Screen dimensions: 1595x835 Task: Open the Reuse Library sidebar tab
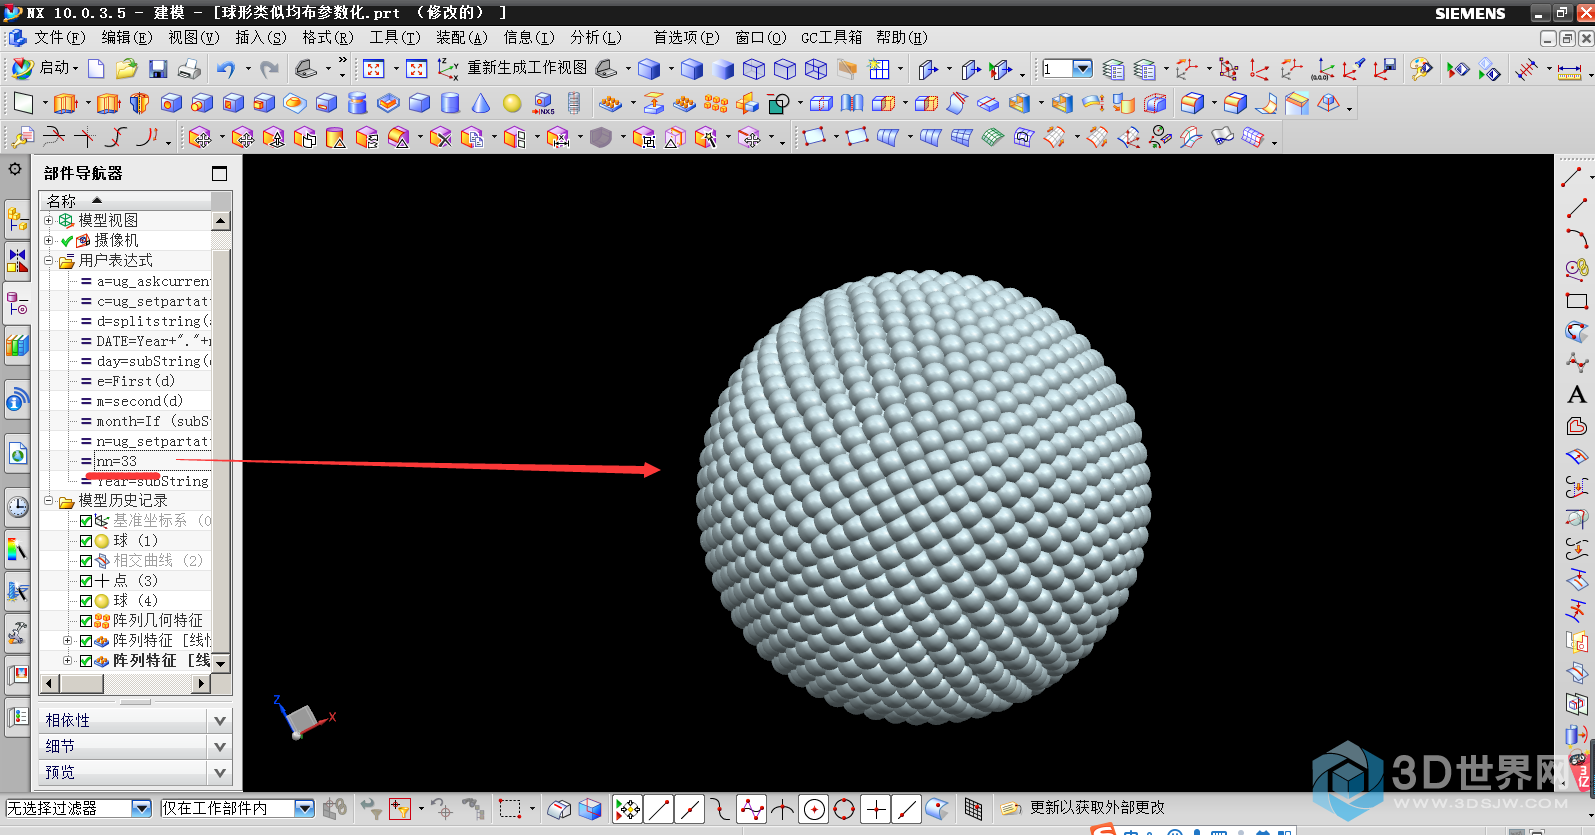(17, 346)
